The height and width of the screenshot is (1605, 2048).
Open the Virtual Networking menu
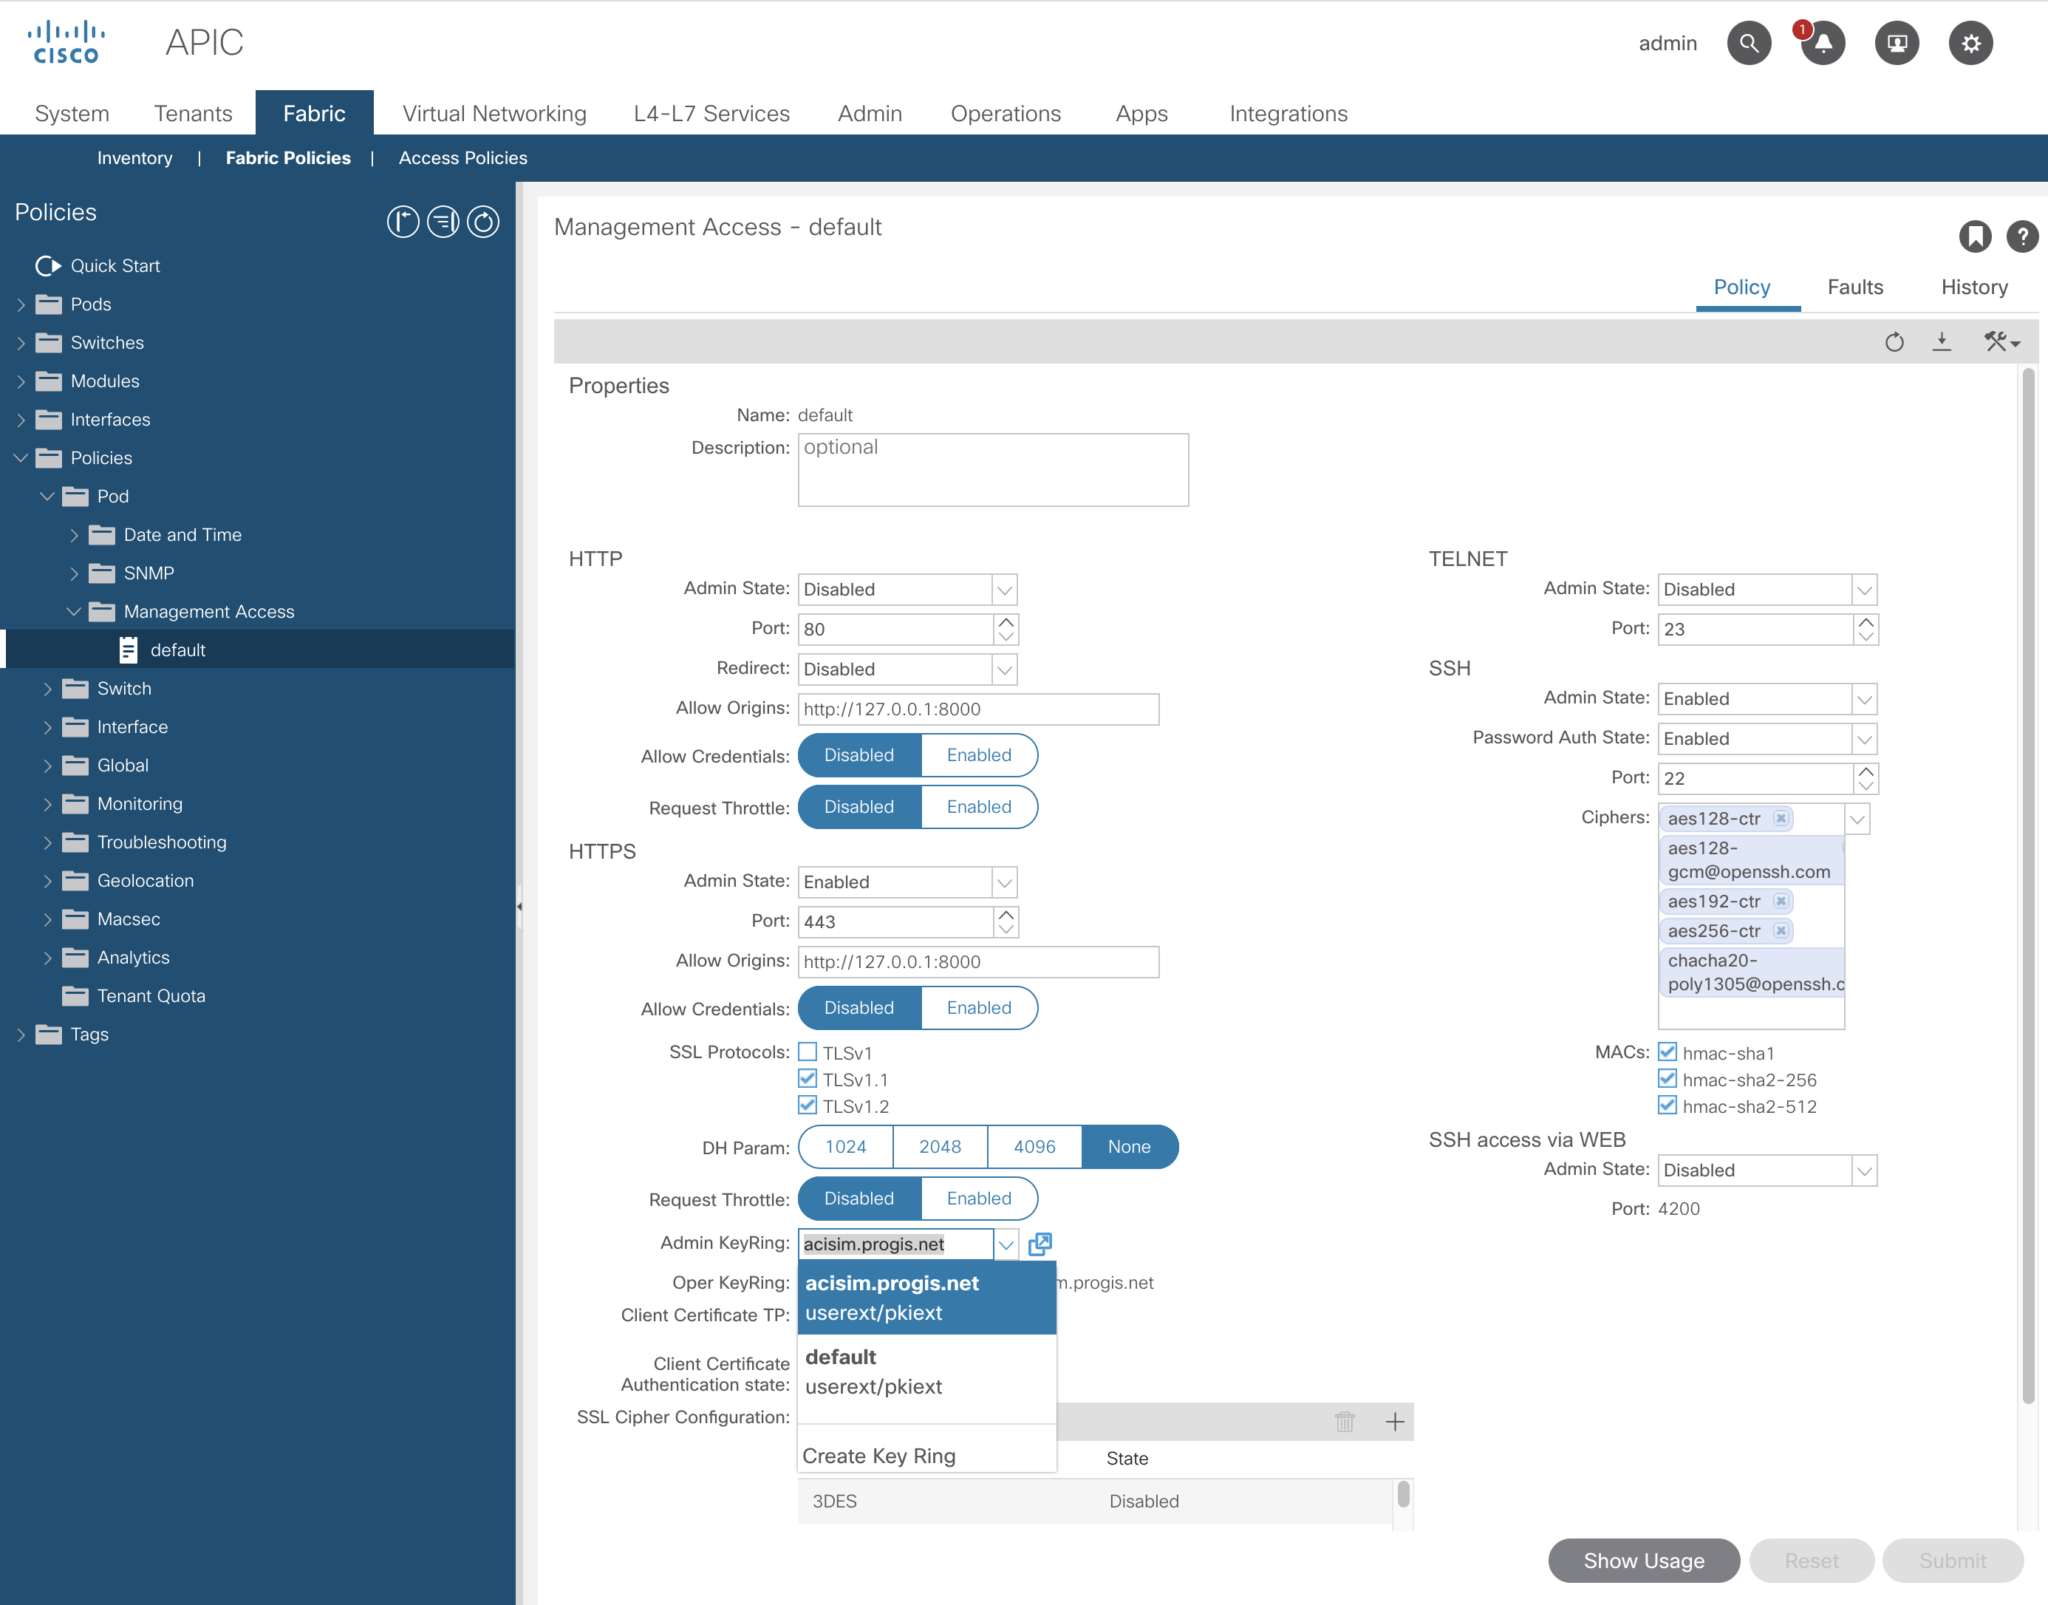point(494,113)
